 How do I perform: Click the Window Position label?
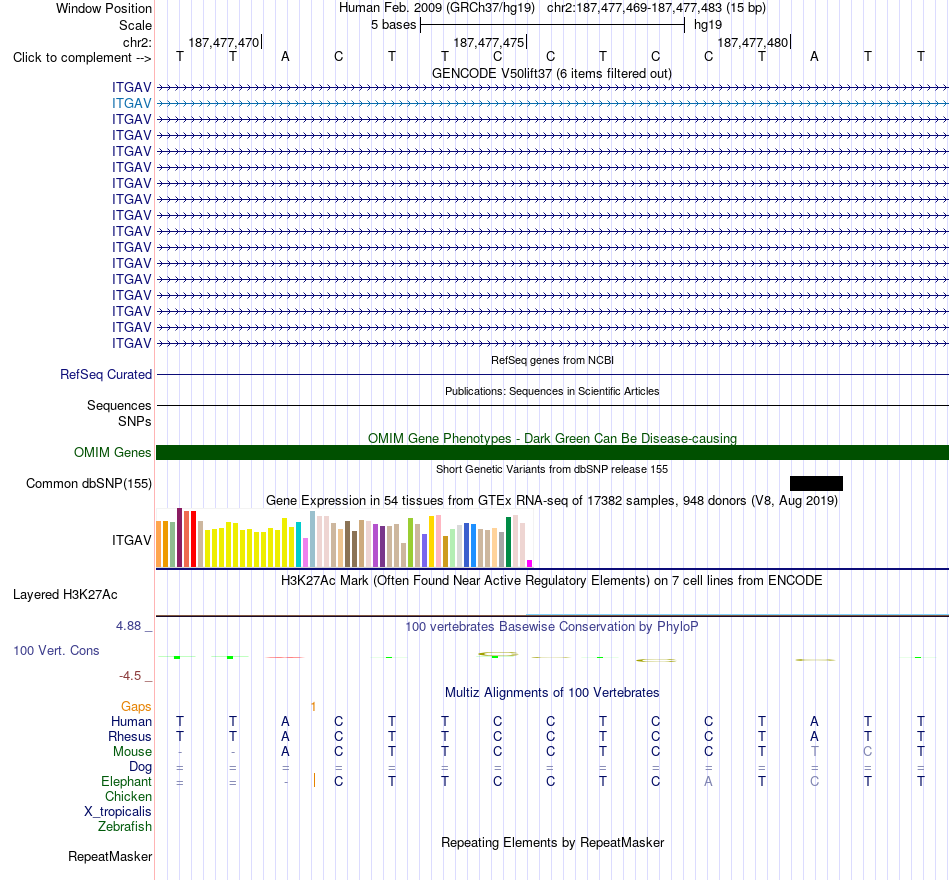[x=104, y=8]
